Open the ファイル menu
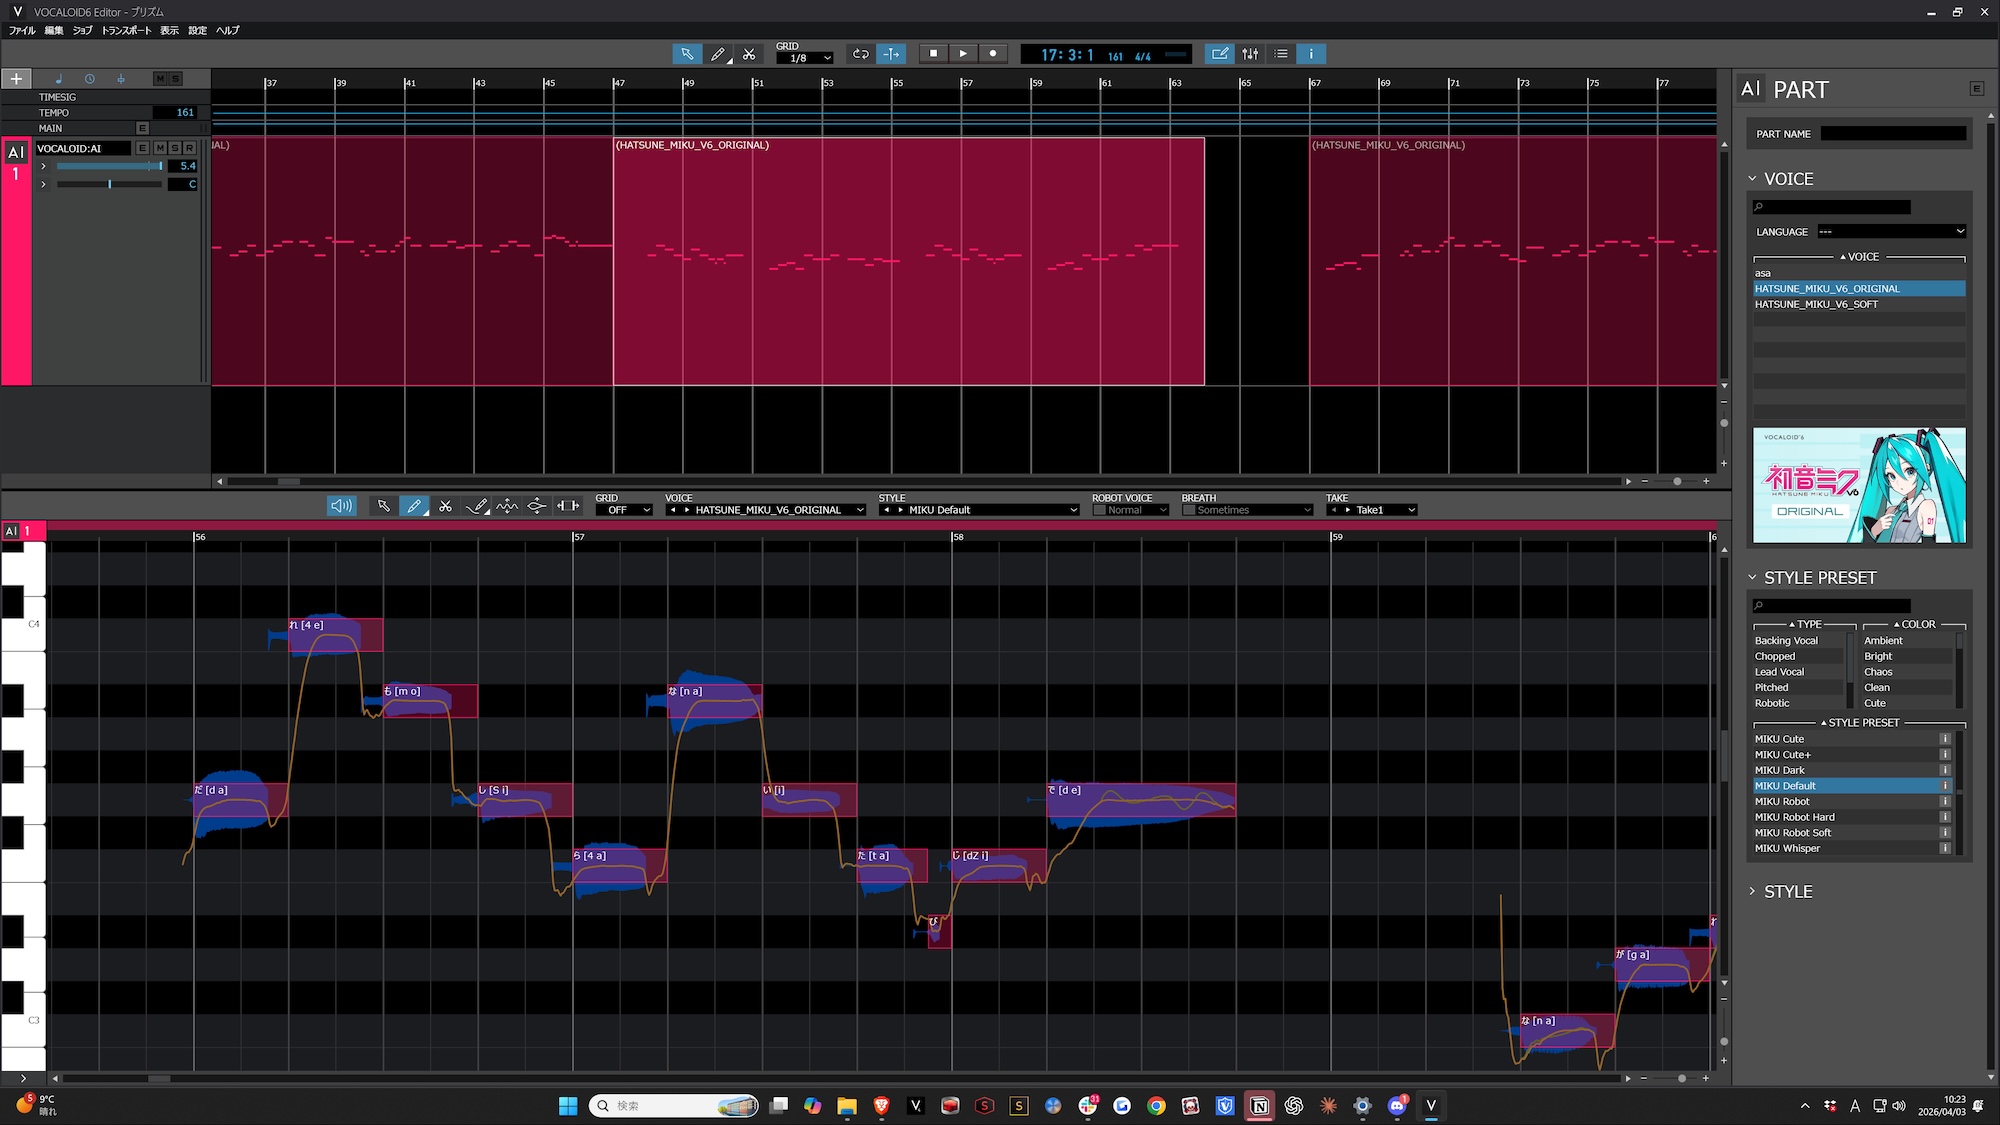Screen dimensions: 2000x1125 pos(22,31)
